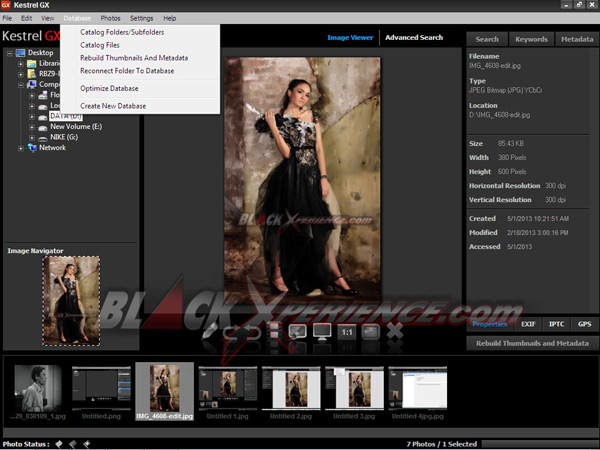Click first Photo Status flag icon
Image resolution: width=600 pixels, height=450 pixels.
pos(59,444)
